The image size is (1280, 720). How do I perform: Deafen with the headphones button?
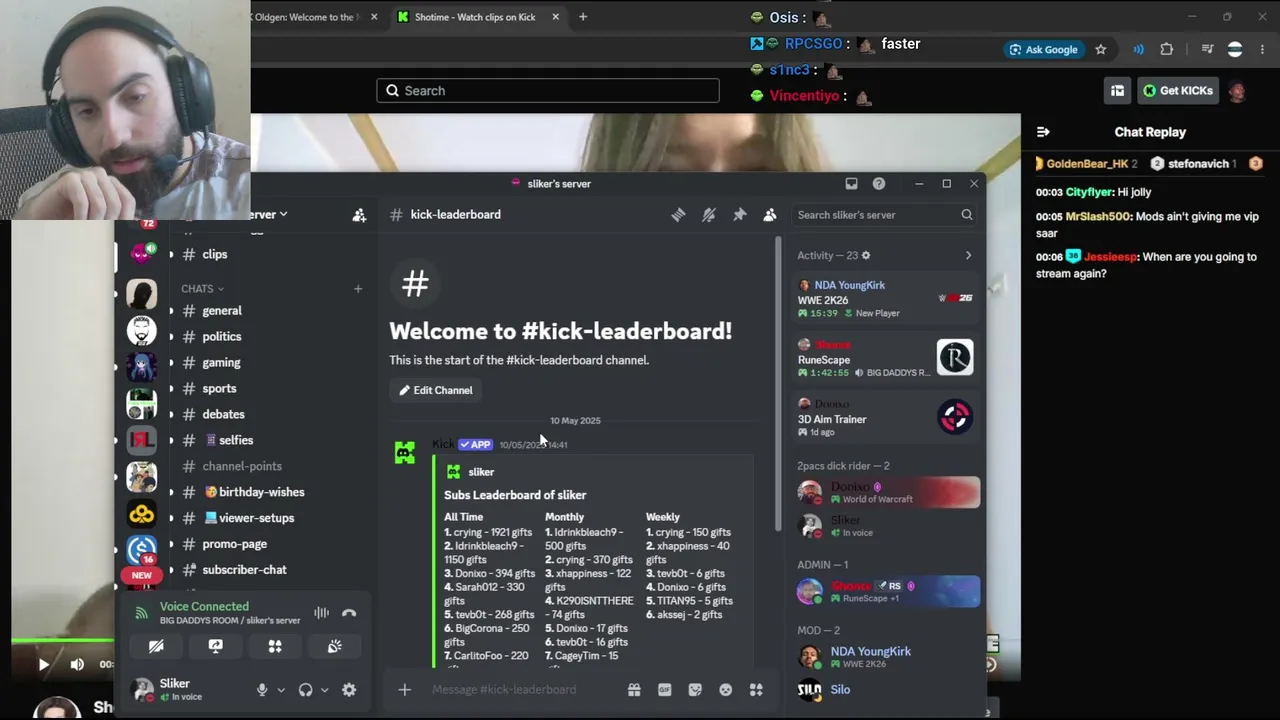coord(305,690)
